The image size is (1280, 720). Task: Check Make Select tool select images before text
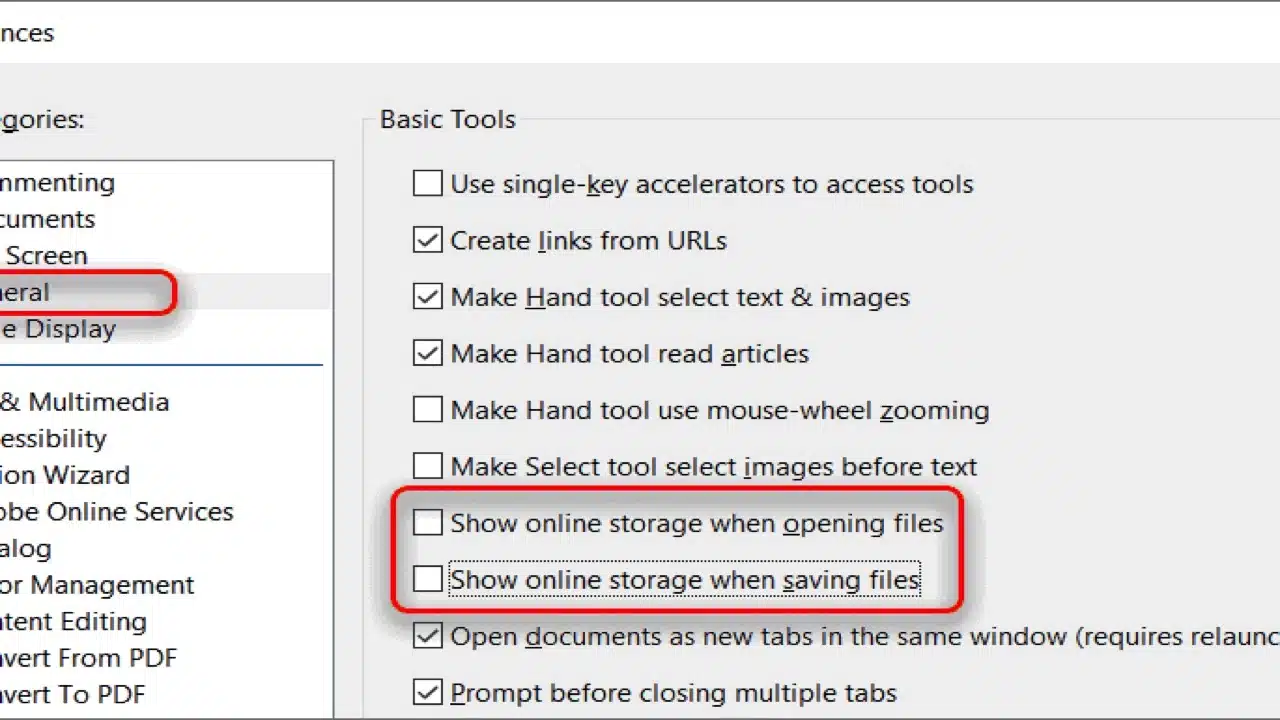pyautogui.click(x=428, y=466)
